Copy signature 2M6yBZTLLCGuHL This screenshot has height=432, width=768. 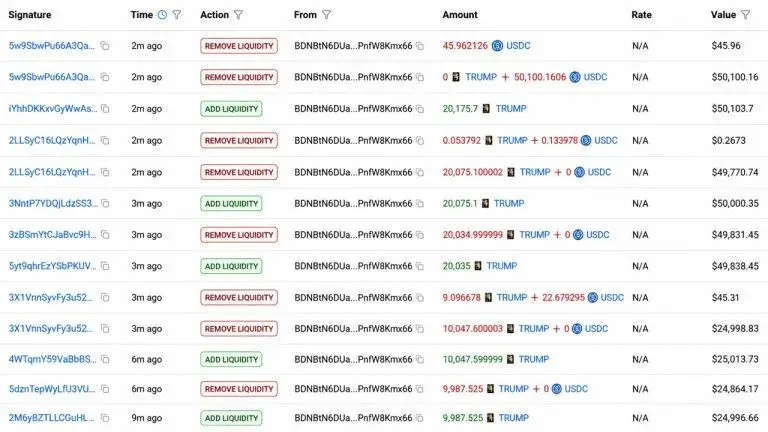pos(105,418)
